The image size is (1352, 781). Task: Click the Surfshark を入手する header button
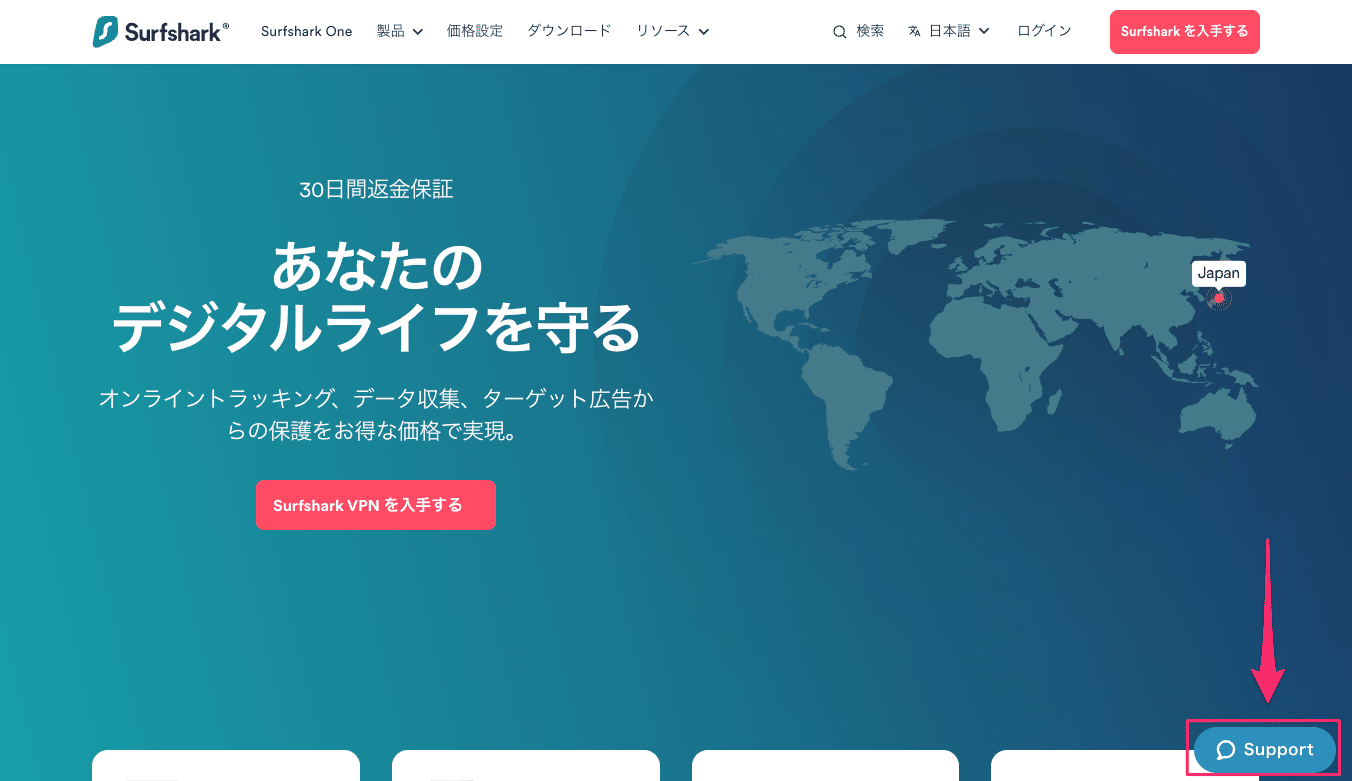point(1185,32)
